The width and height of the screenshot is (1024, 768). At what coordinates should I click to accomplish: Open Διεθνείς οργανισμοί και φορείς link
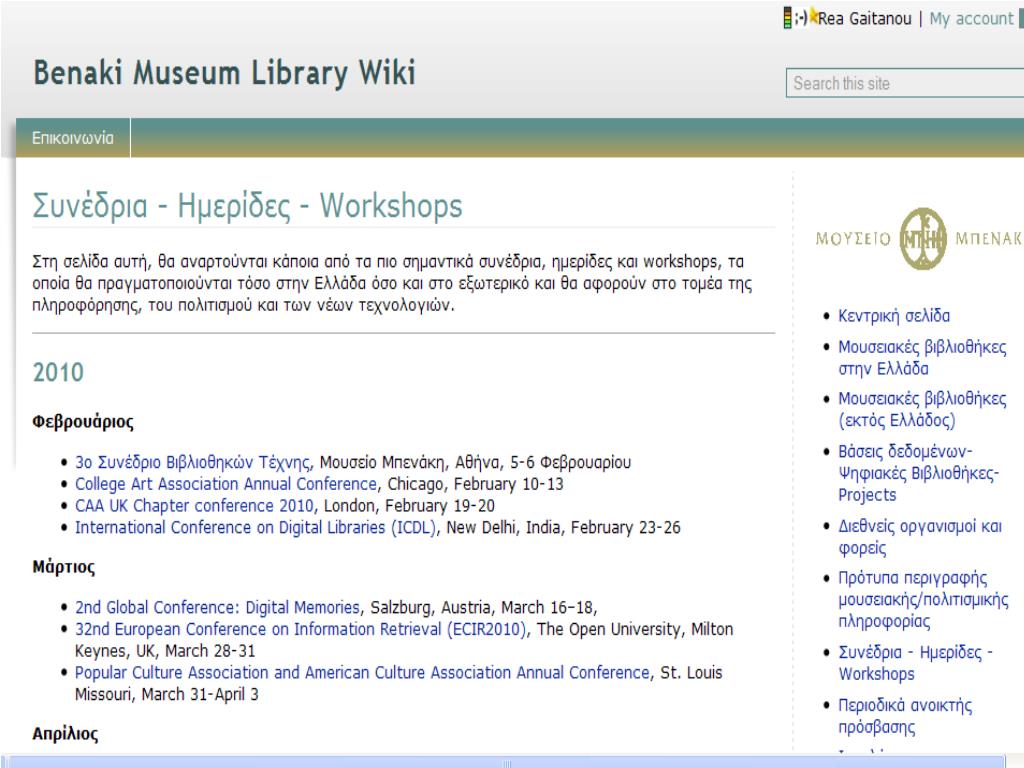(920, 537)
